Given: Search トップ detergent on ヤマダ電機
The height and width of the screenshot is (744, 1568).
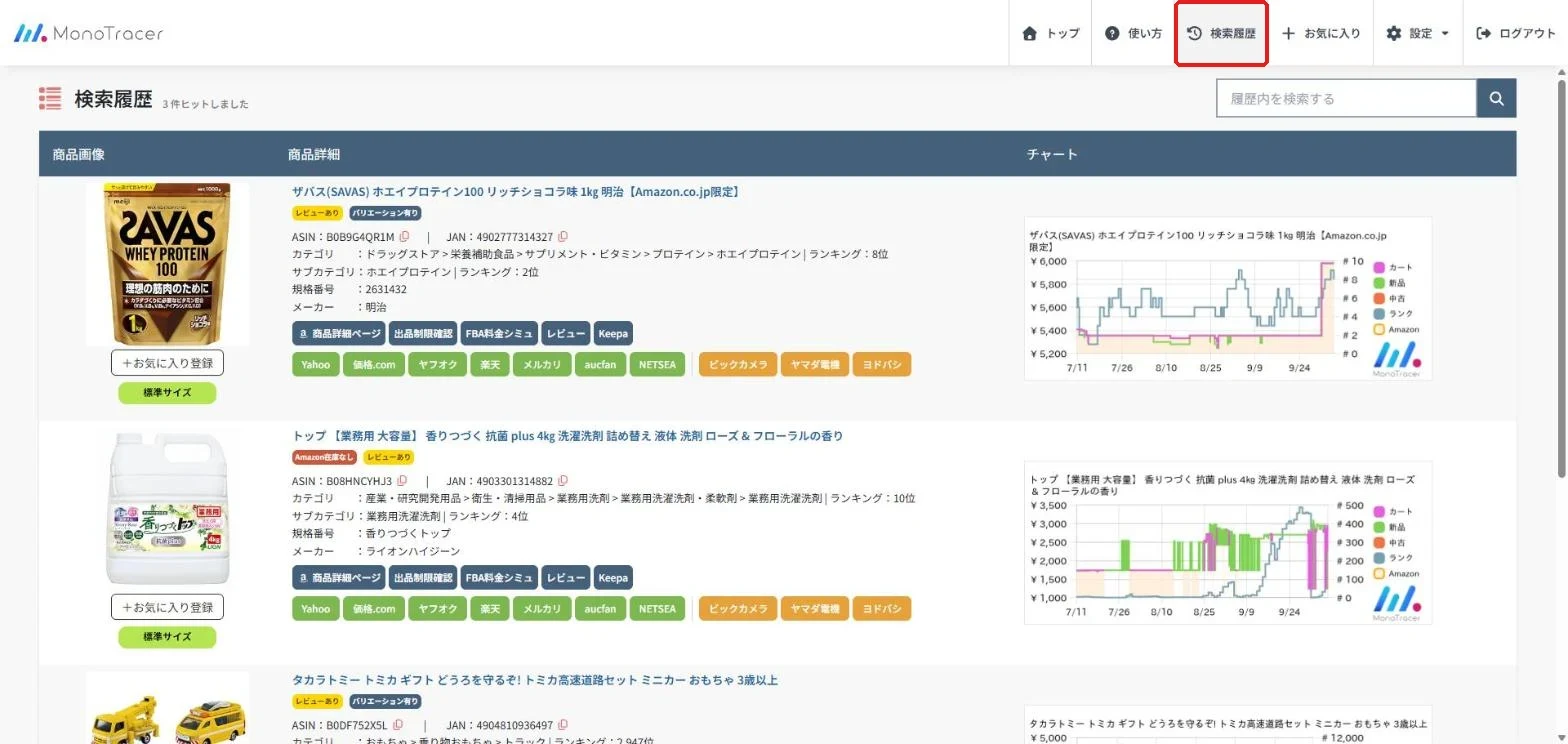Looking at the screenshot, I should tap(815, 608).
